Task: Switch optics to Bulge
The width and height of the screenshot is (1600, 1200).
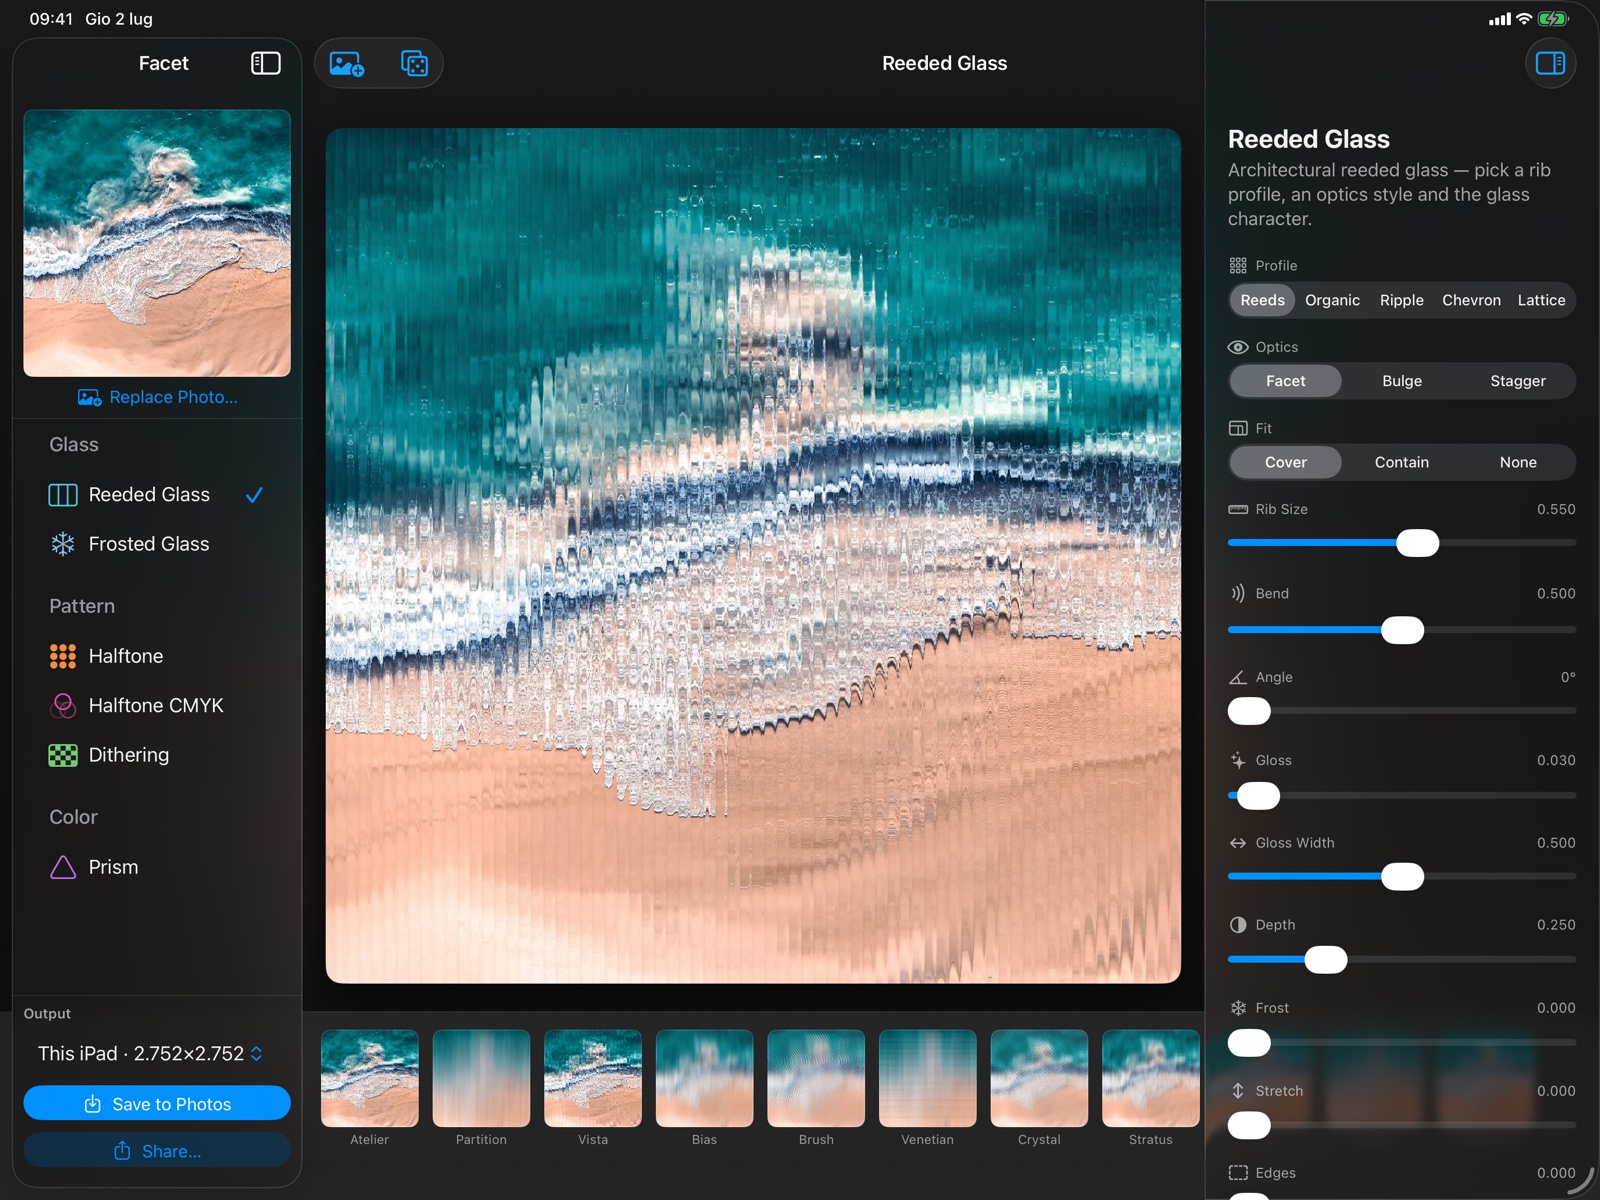Action: tap(1402, 381)
